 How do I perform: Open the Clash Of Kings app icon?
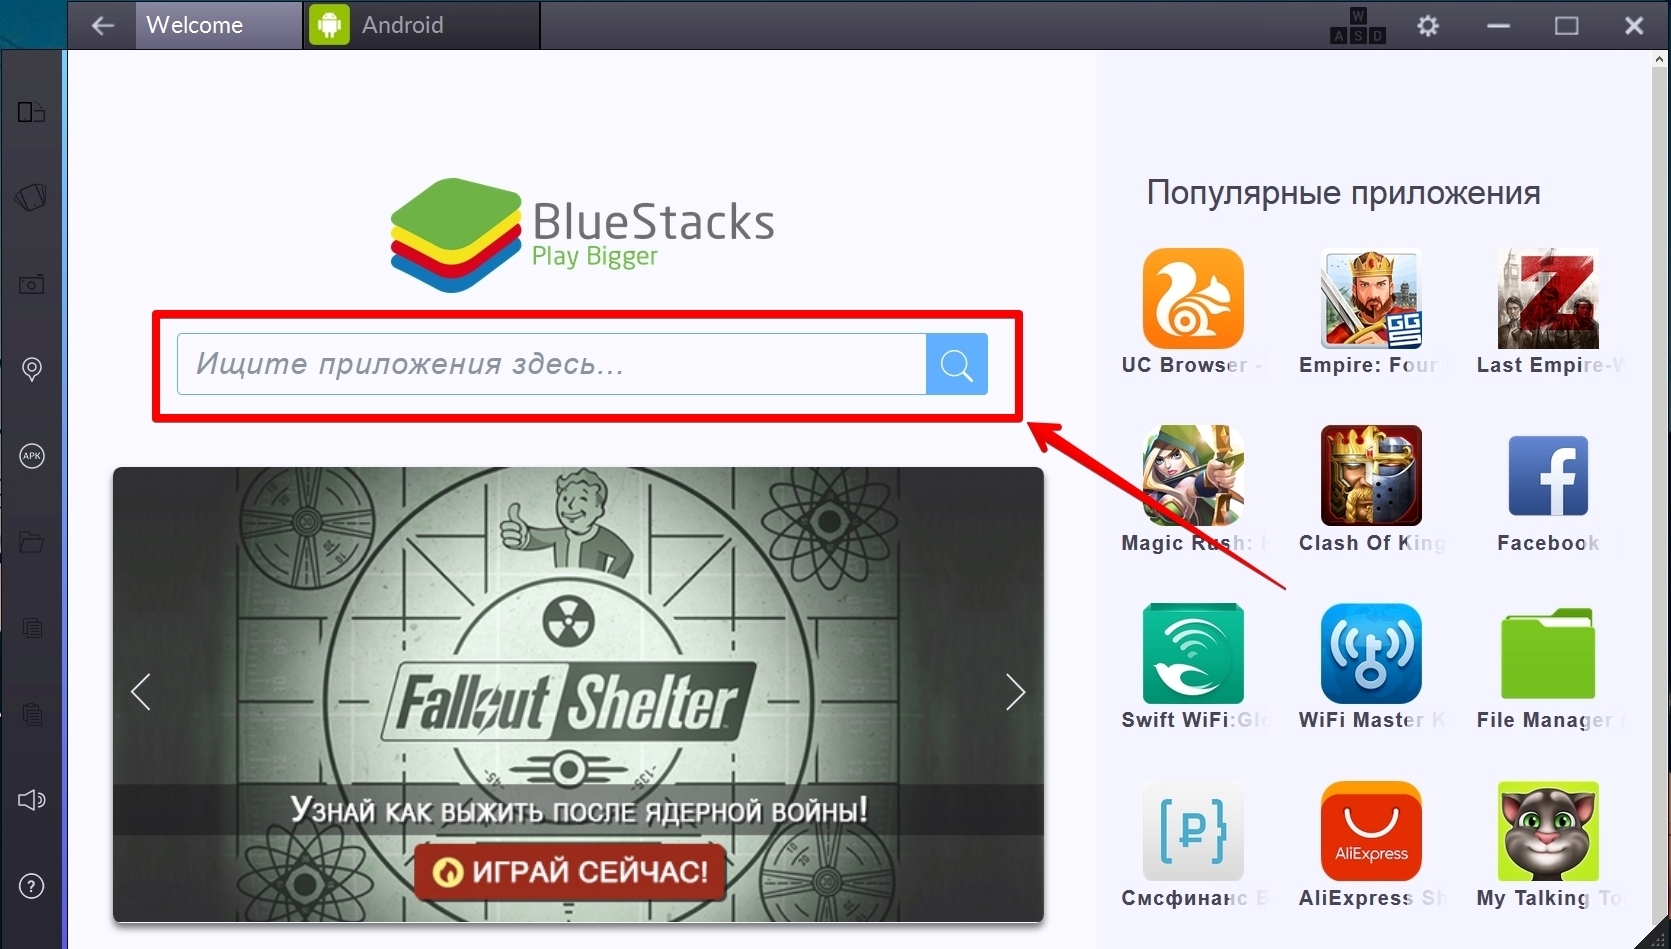point(1371,476)
